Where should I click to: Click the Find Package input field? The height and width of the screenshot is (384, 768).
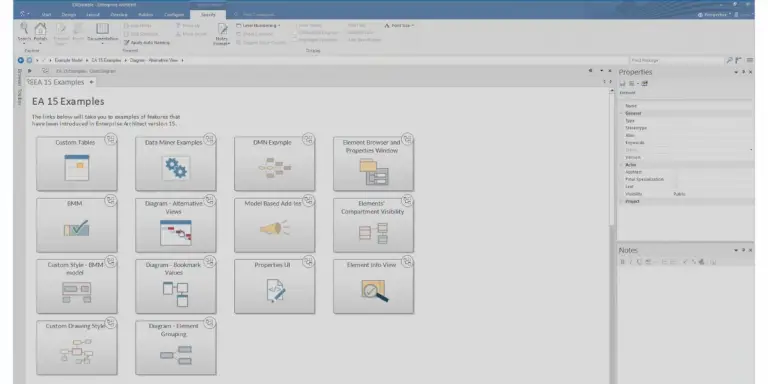coord(676,60)
